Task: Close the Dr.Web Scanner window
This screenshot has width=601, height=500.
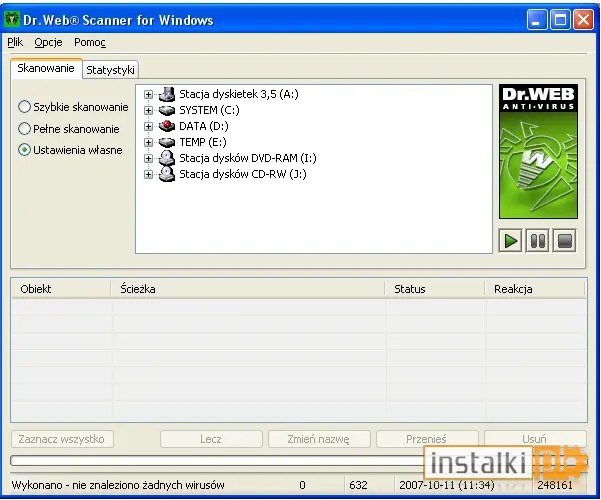Action: pos(583,20)
